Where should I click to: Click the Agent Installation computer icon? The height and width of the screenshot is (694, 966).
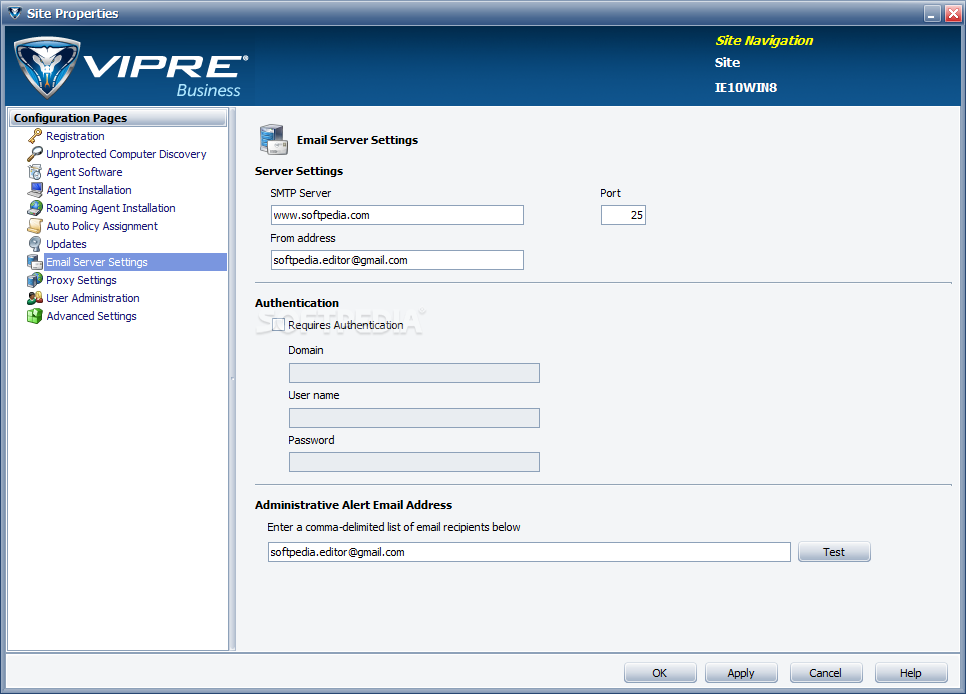pyautogui.click(x=35, y=190)
